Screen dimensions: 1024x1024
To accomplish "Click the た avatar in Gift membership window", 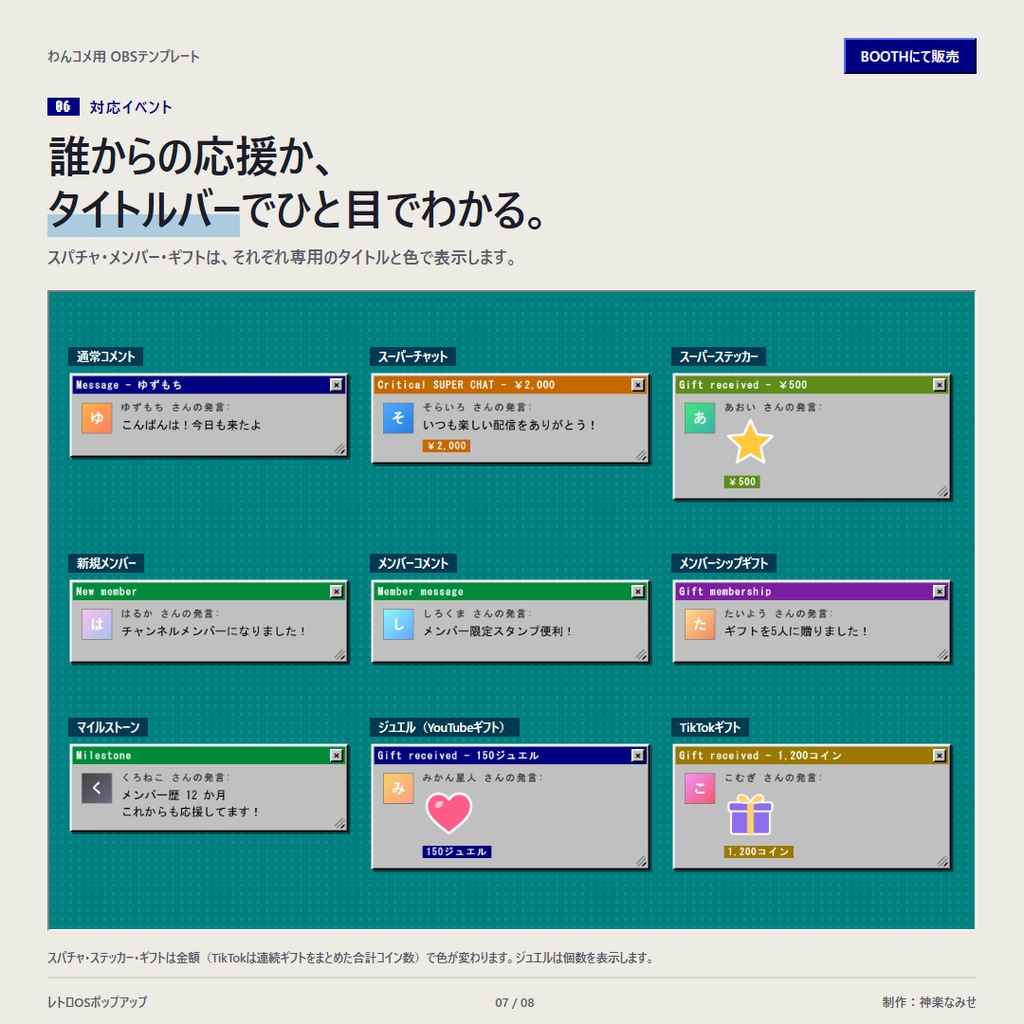I will coord(699,624).
